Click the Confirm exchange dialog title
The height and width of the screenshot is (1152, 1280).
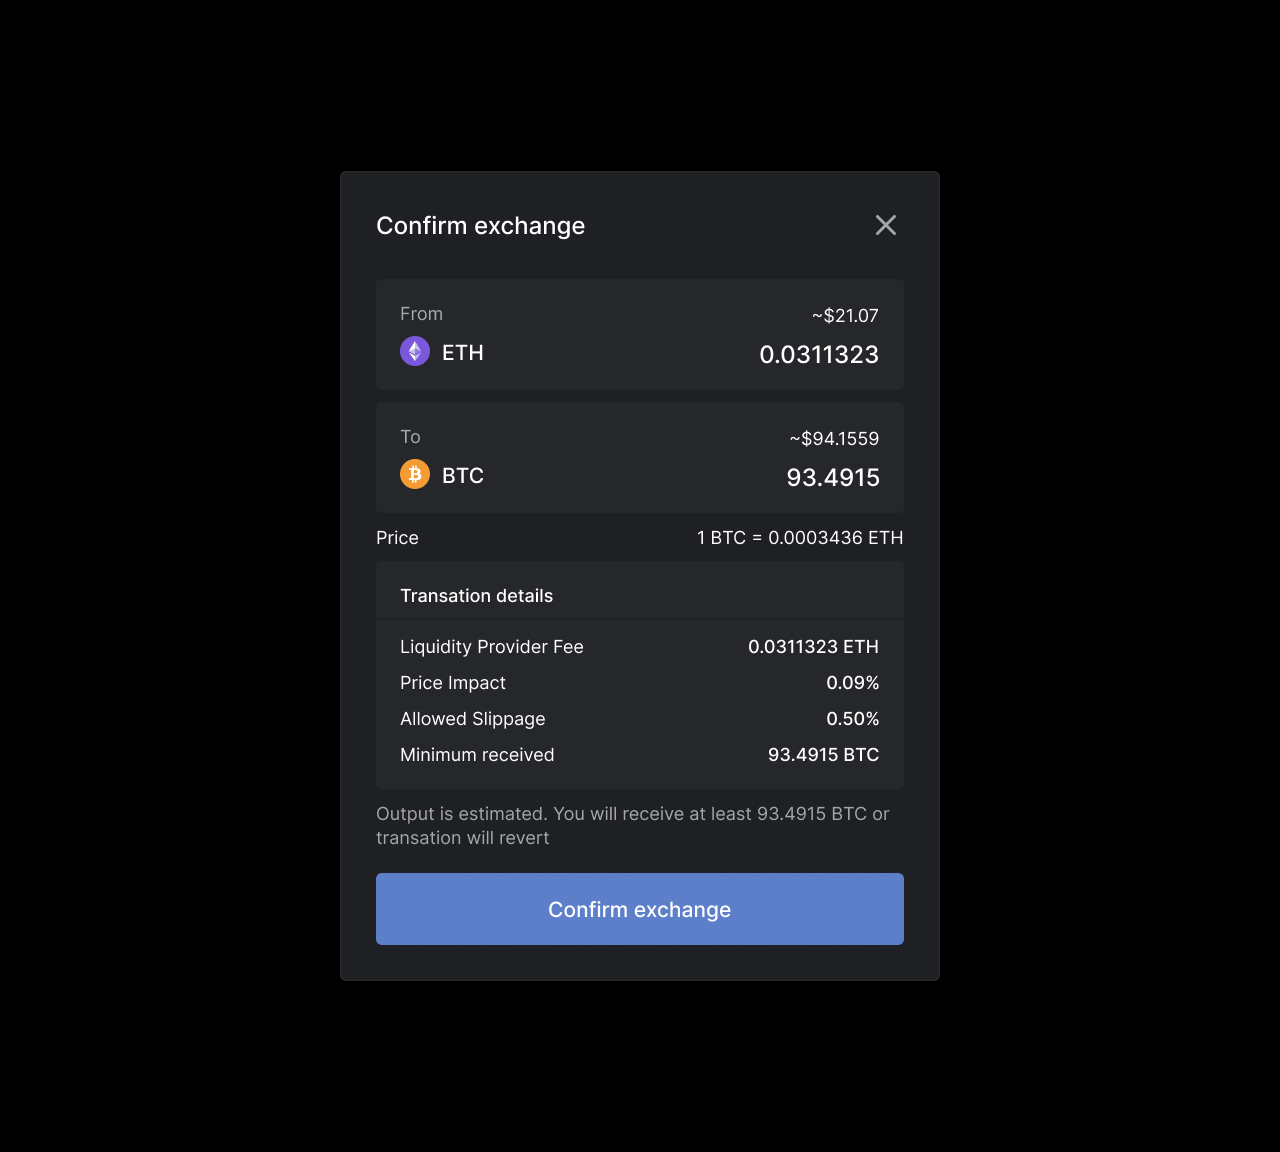480,225
